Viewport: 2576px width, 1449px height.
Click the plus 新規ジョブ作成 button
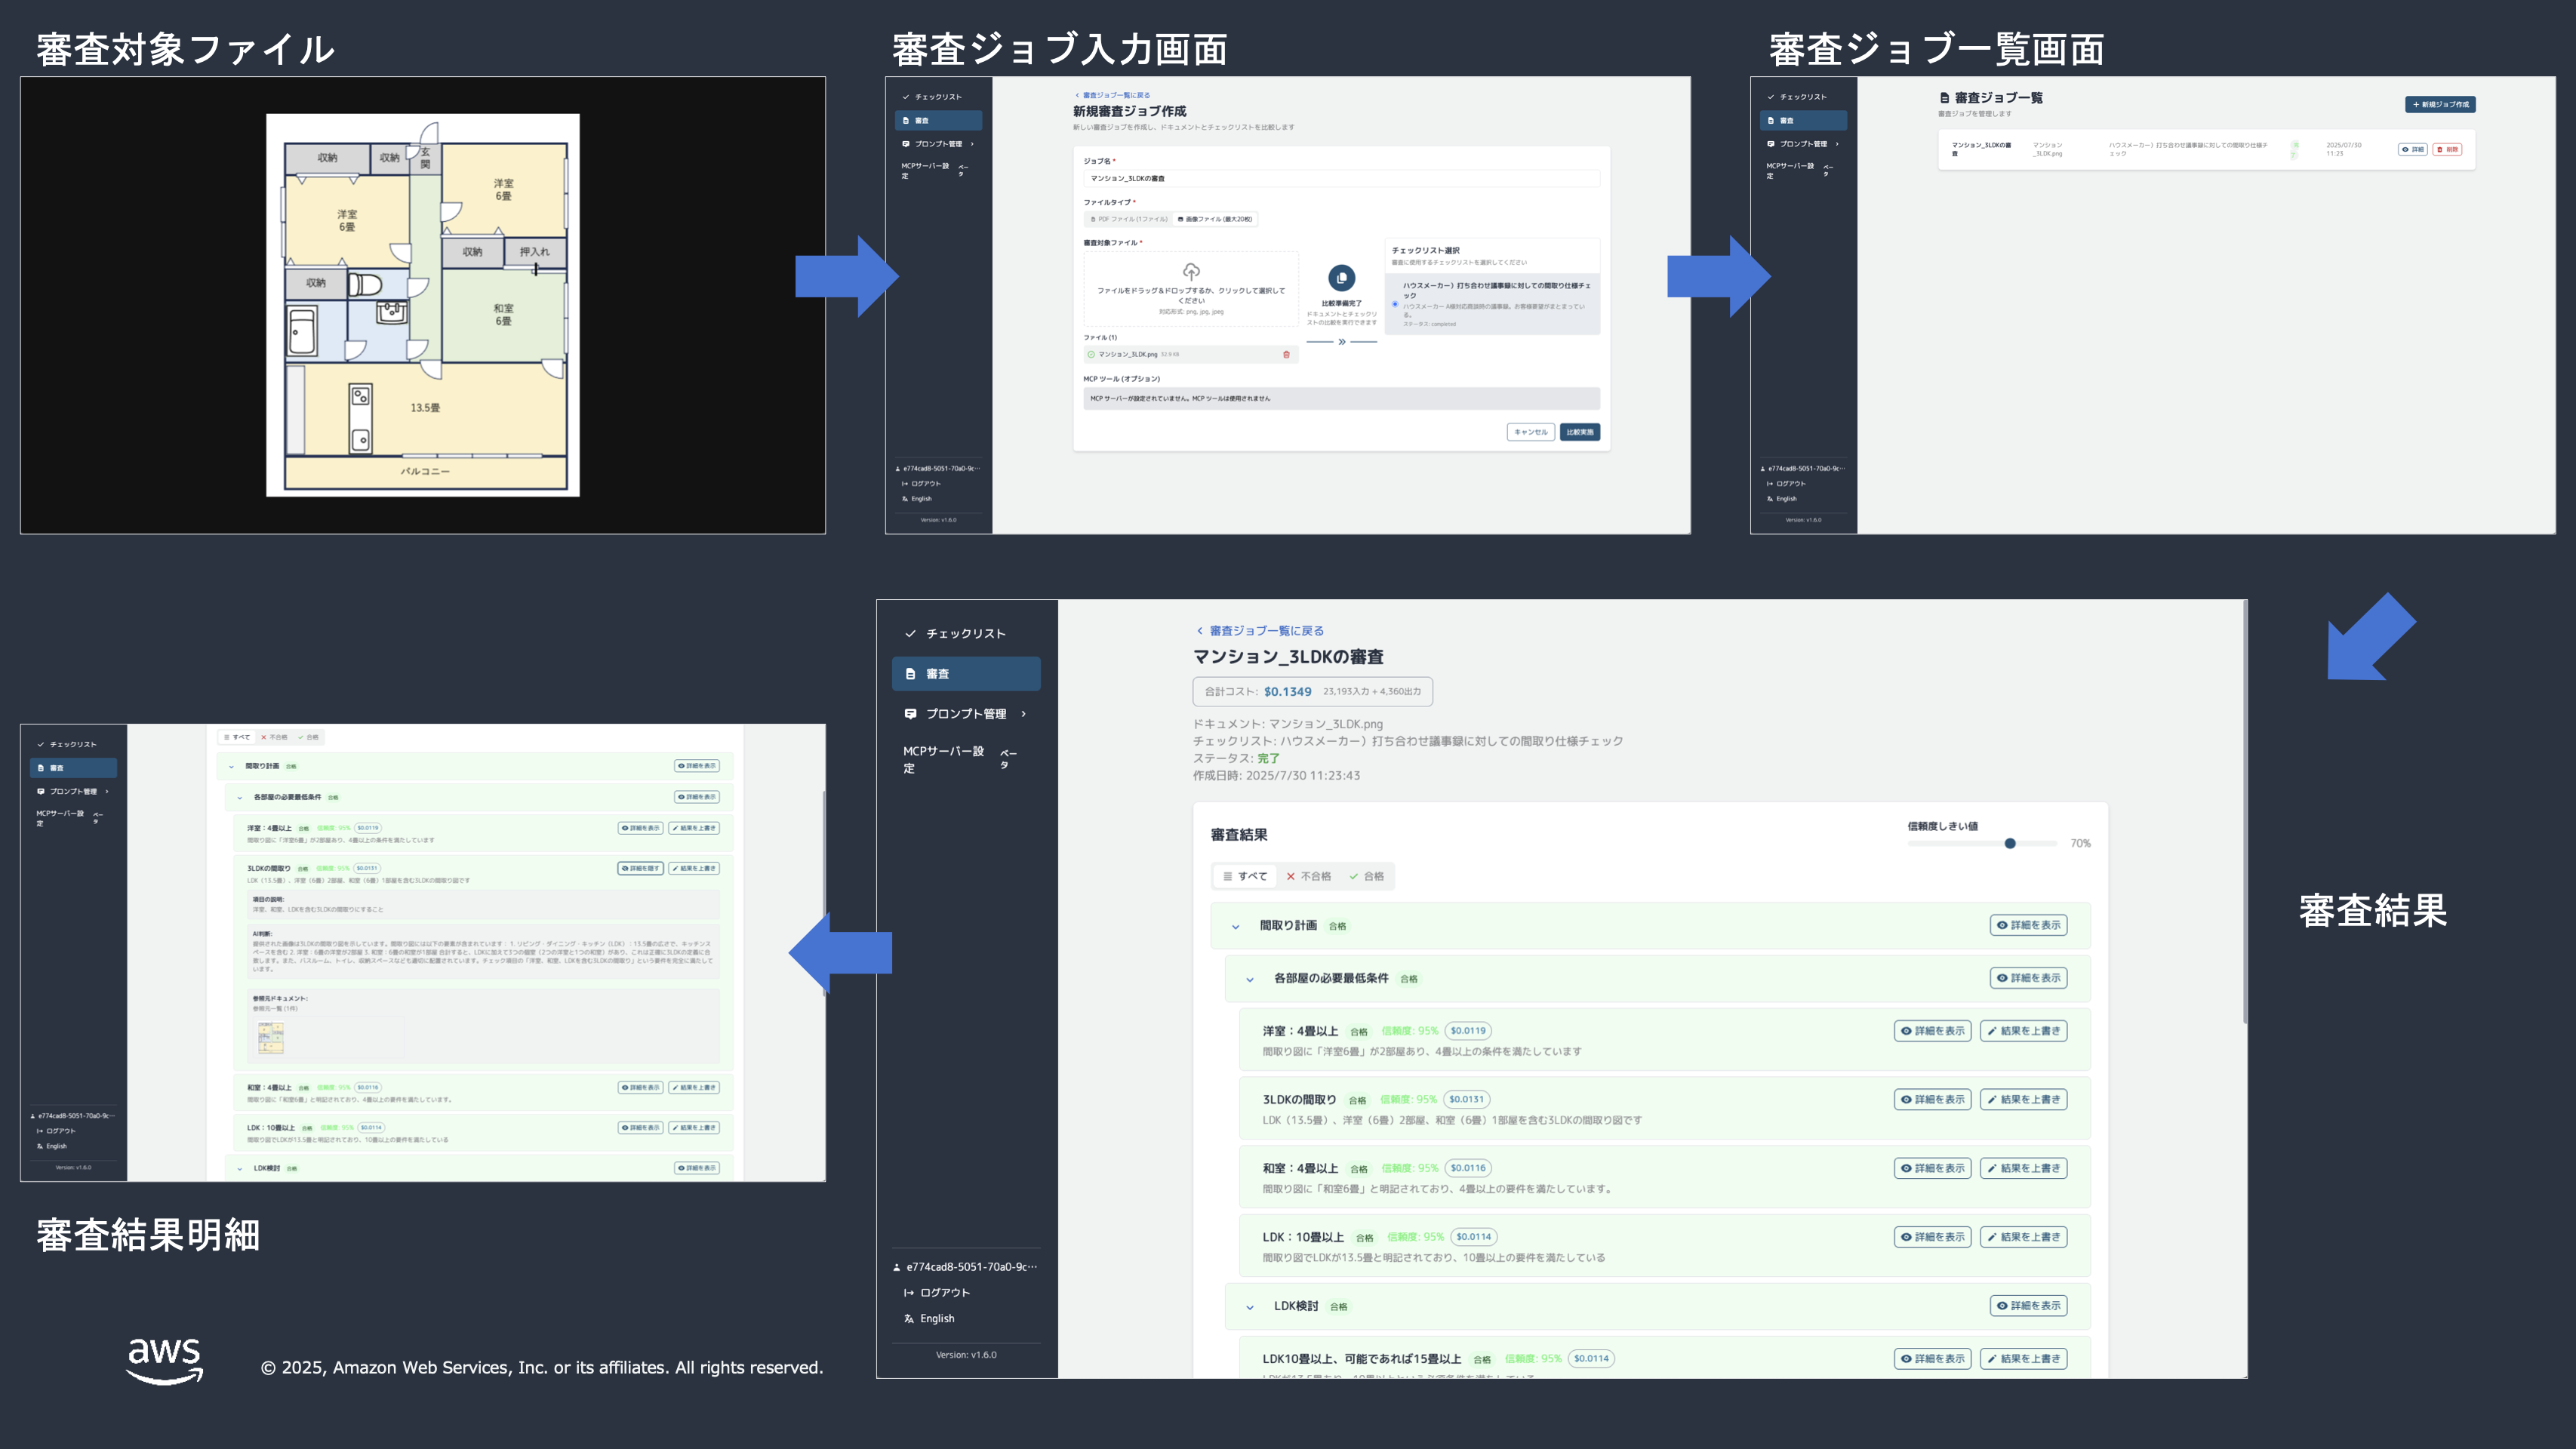pos(2440,104)
